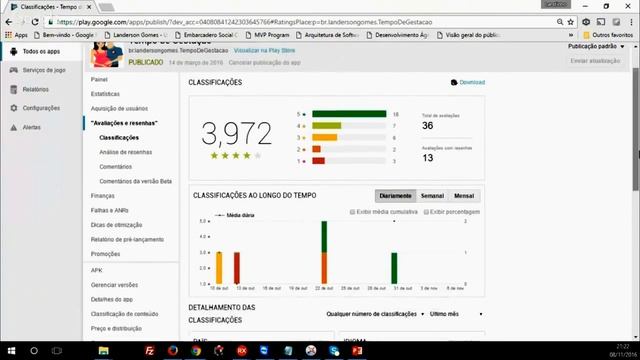Open Alertas warning triangle icon
Screen dimensions: 640x360
point(14,127)
